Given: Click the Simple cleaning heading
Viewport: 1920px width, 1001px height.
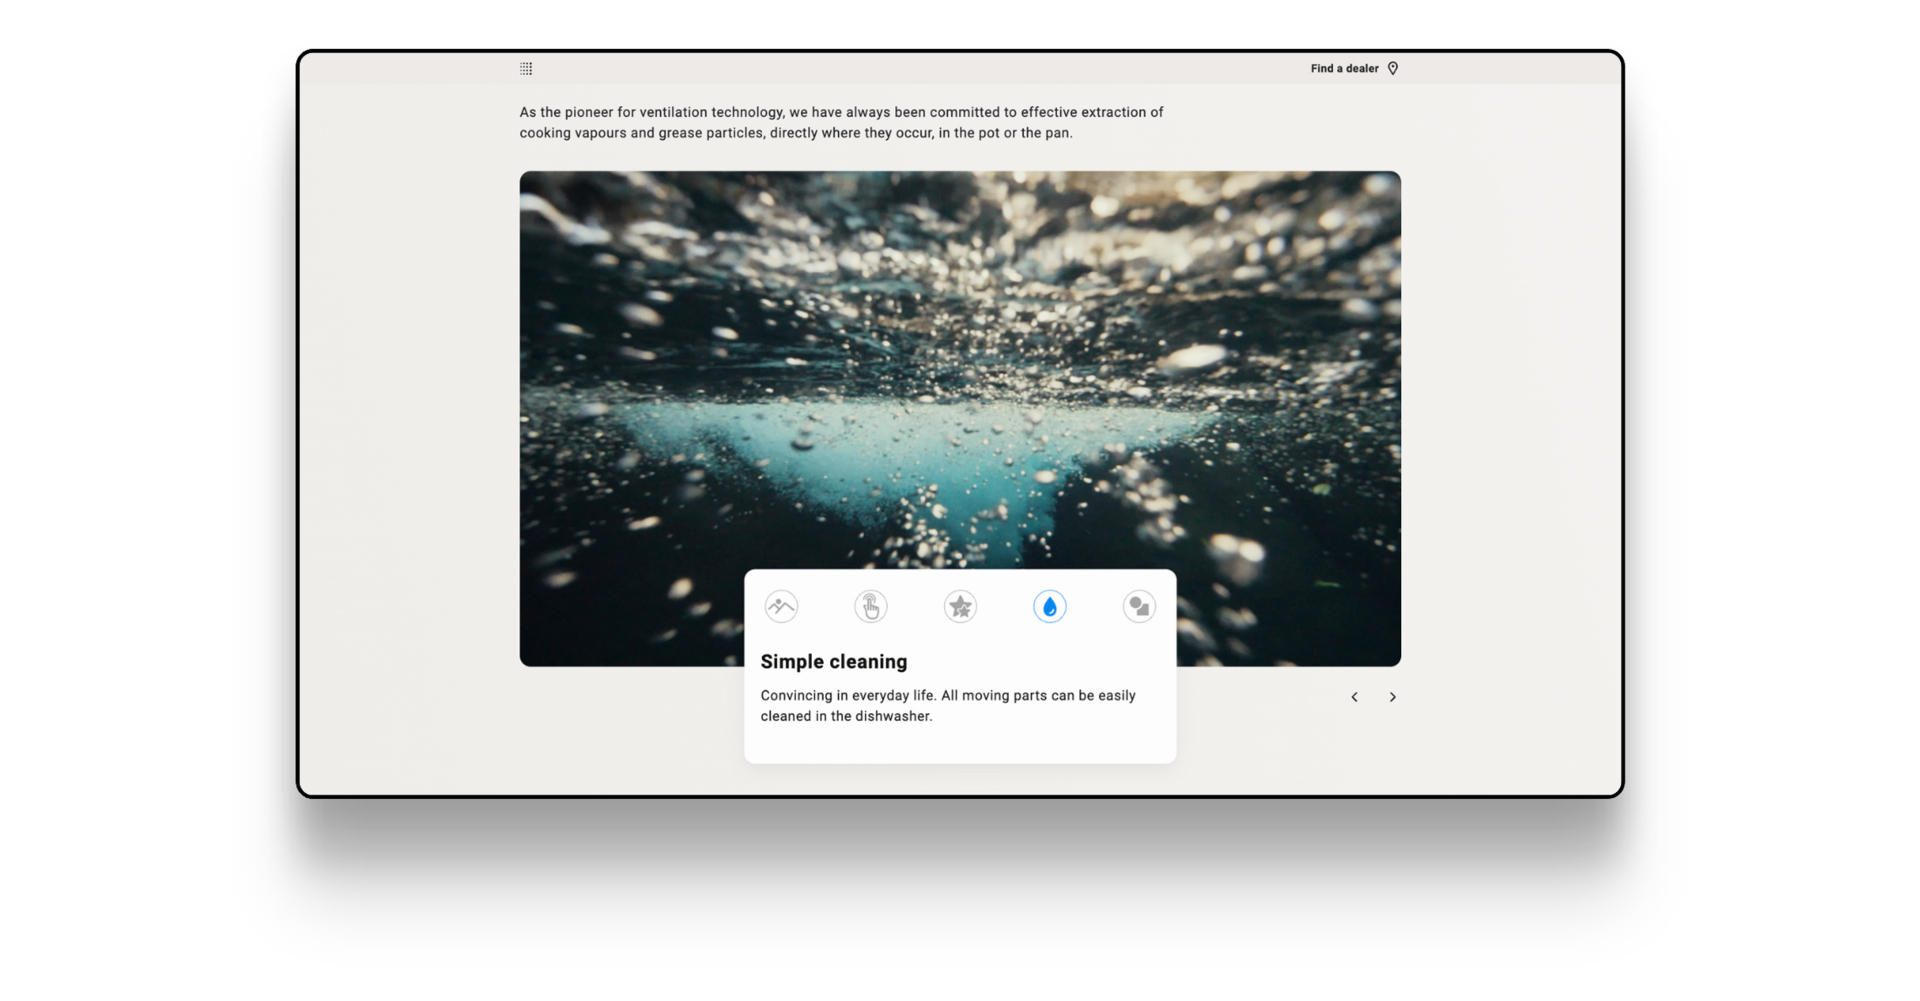Looking at the screenshot, I should (x=834, y=661).
